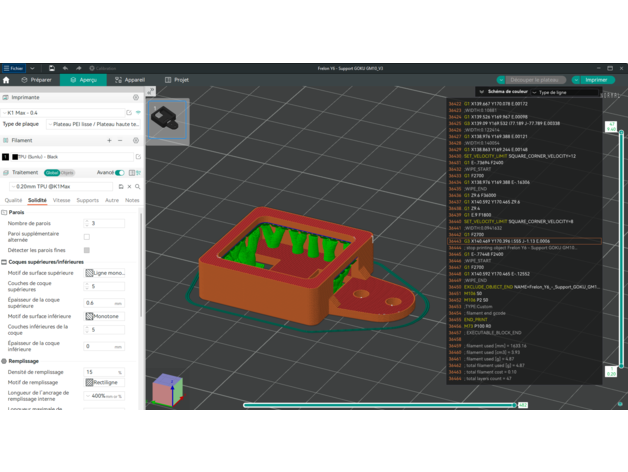Switch to the Préparer tab

pyautogui.click(x=34, y=80)
